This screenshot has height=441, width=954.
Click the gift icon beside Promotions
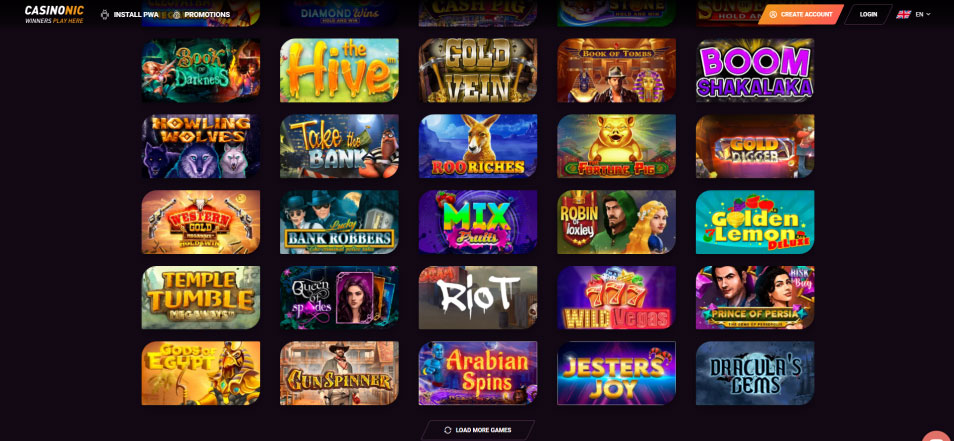coord(176,15)
